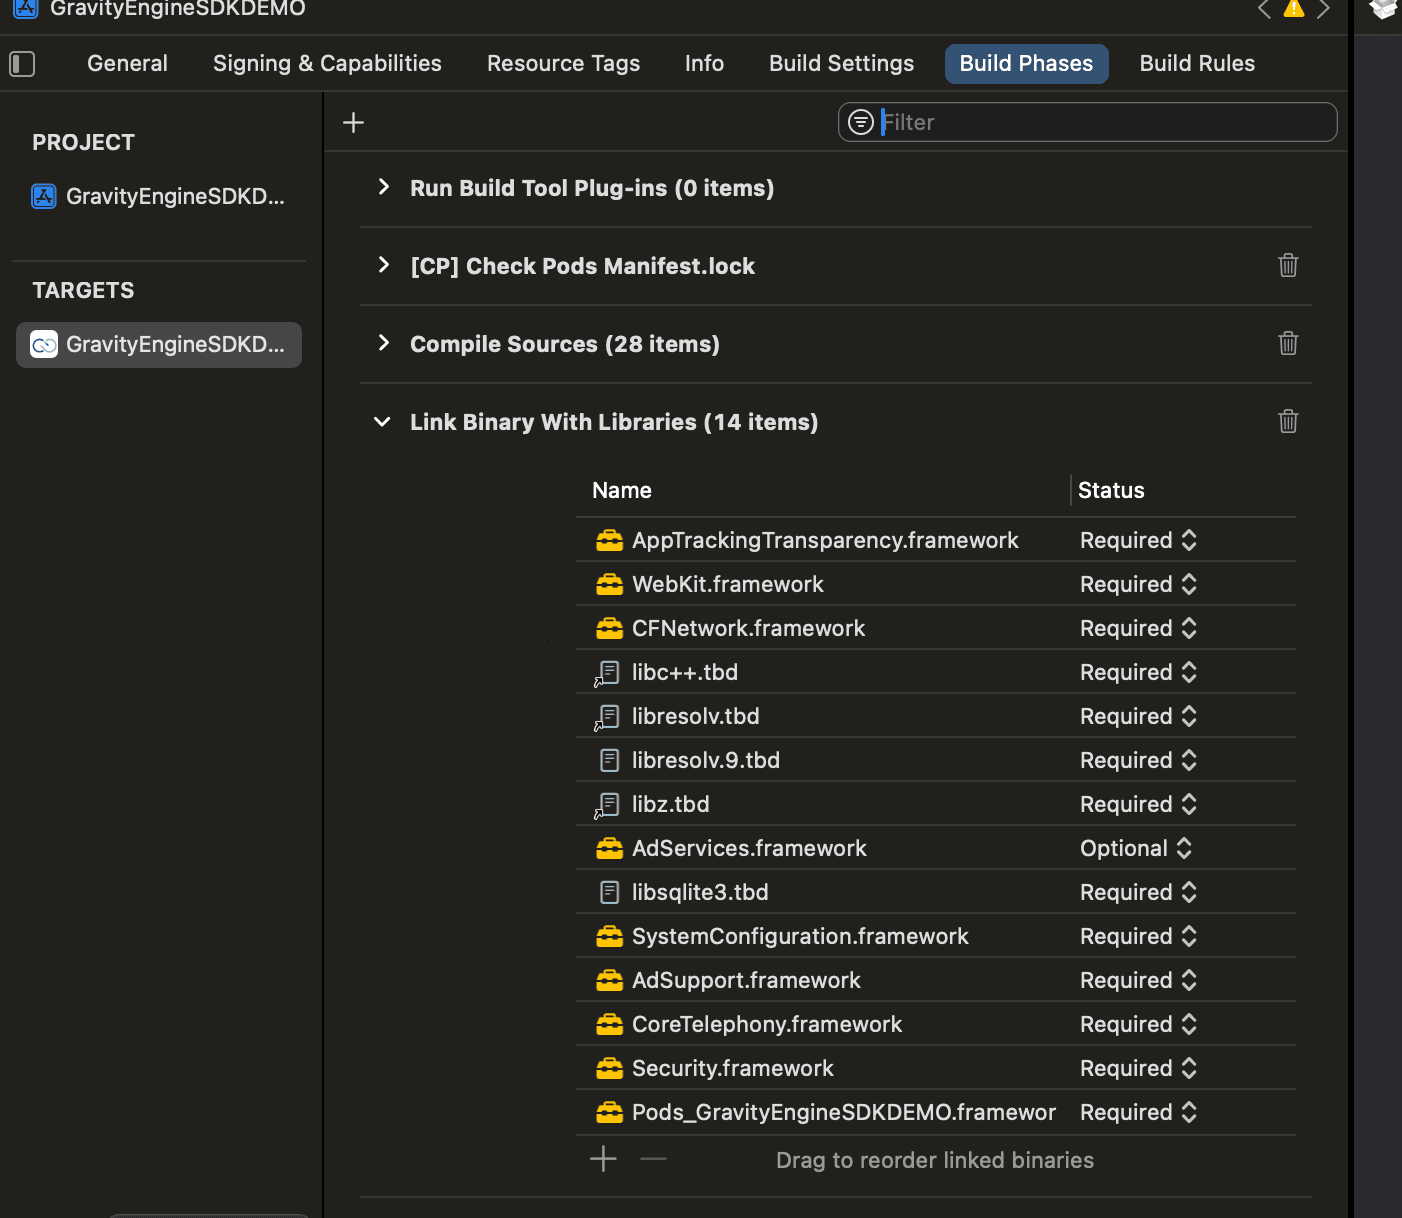Switch to General tab
This screenshot has height=1218, width=1402.
[x=127, y=64]
